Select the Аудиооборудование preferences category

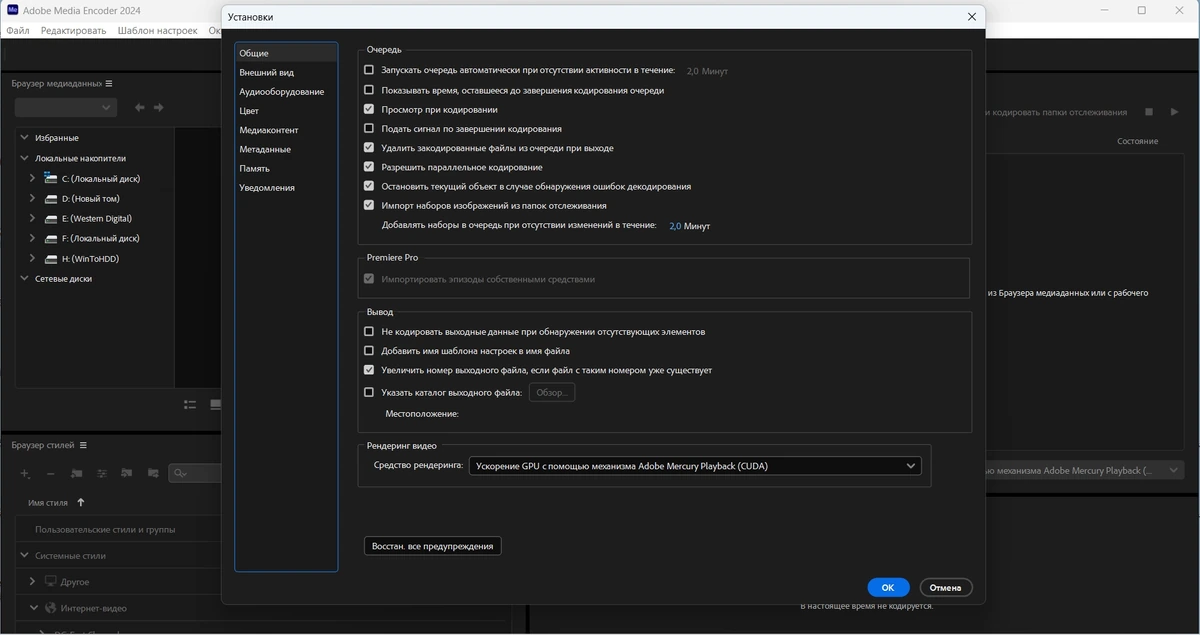(x=286, y=92)
